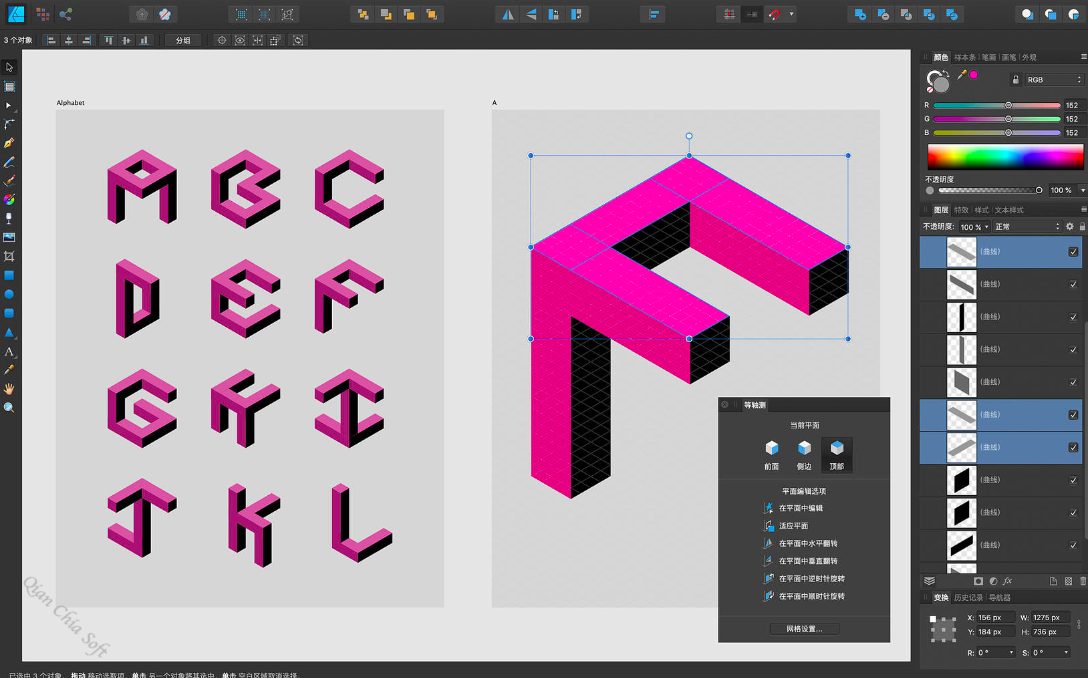This screenshot has height=678, width=1088.
Task: Toggle the show grid toolbar icon
Action: click(x=729, y=15)
